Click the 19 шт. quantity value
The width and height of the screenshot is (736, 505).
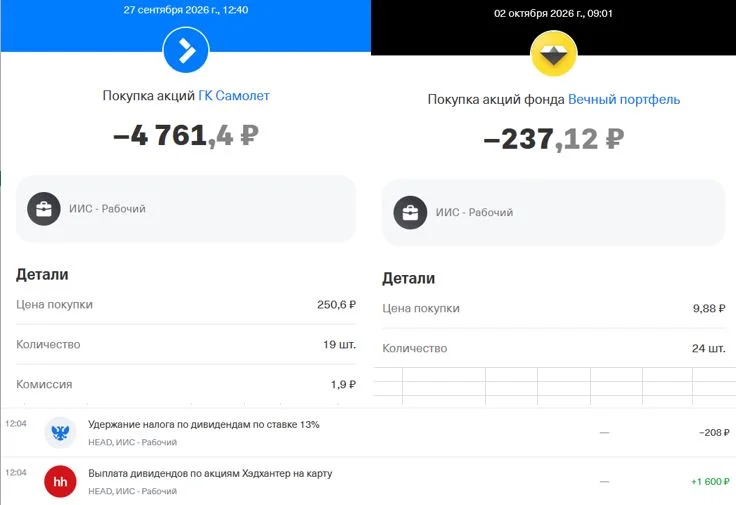[x=339, y=344]
